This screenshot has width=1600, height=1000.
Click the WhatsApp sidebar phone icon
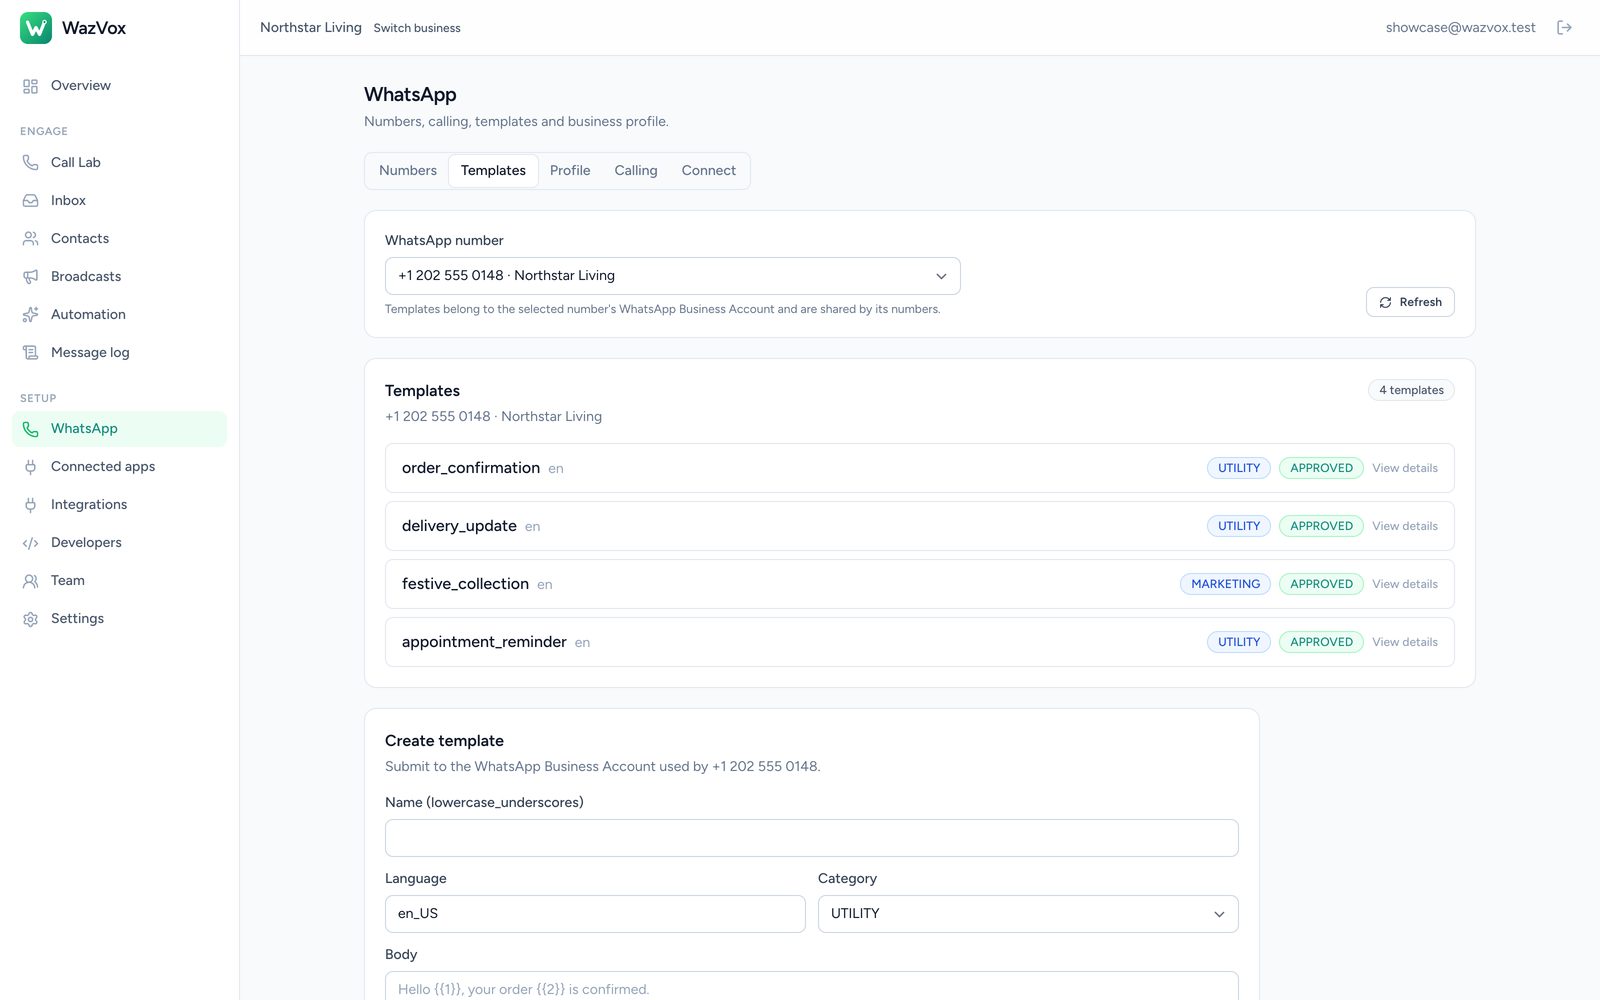click(x=31, y=428)
